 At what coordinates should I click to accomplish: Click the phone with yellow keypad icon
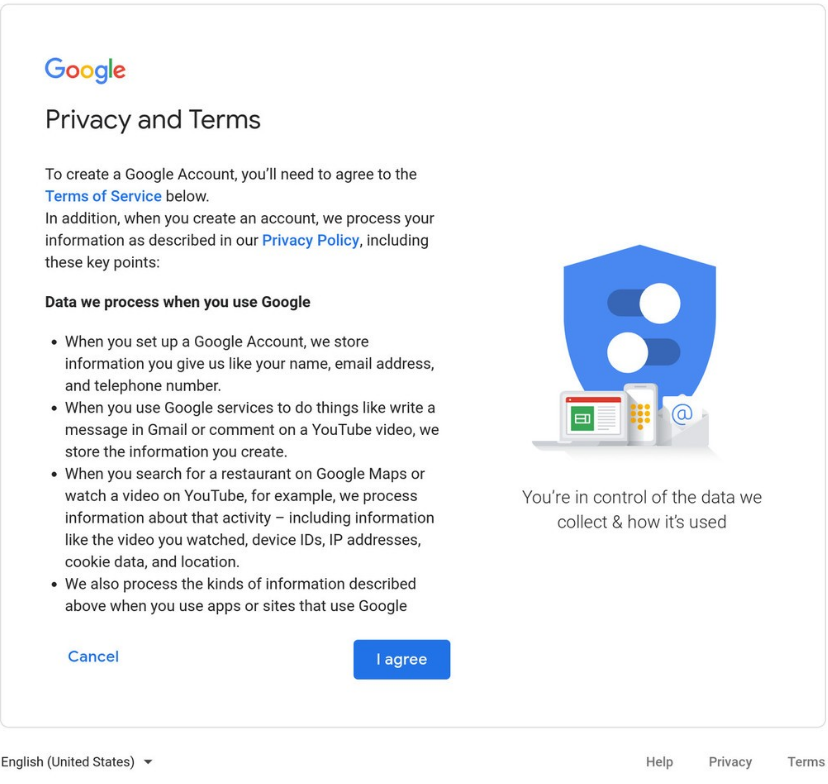point(640,412)
